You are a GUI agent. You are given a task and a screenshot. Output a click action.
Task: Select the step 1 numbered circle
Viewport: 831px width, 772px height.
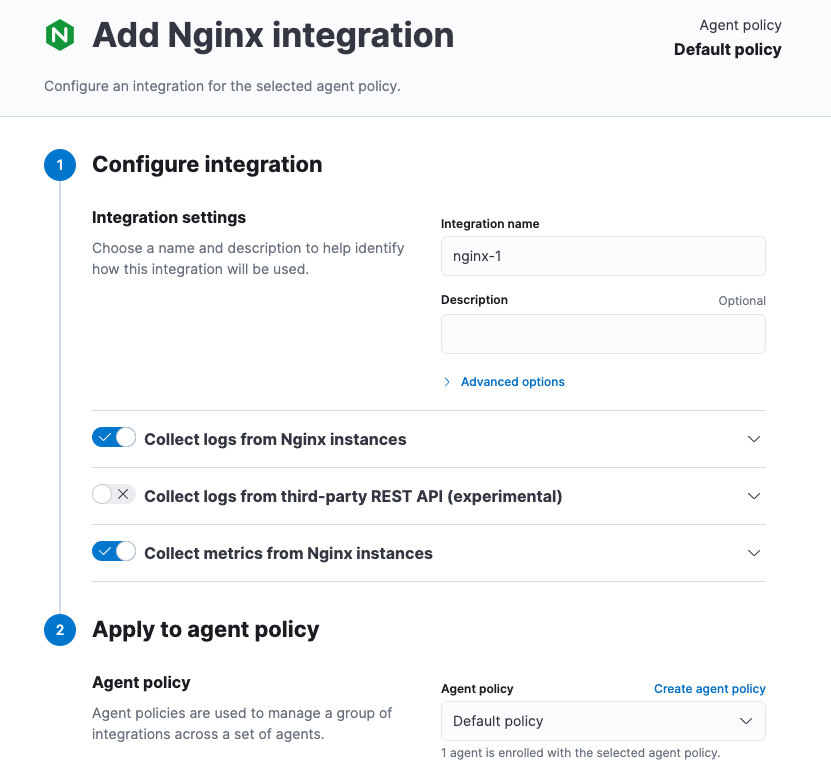60,165
